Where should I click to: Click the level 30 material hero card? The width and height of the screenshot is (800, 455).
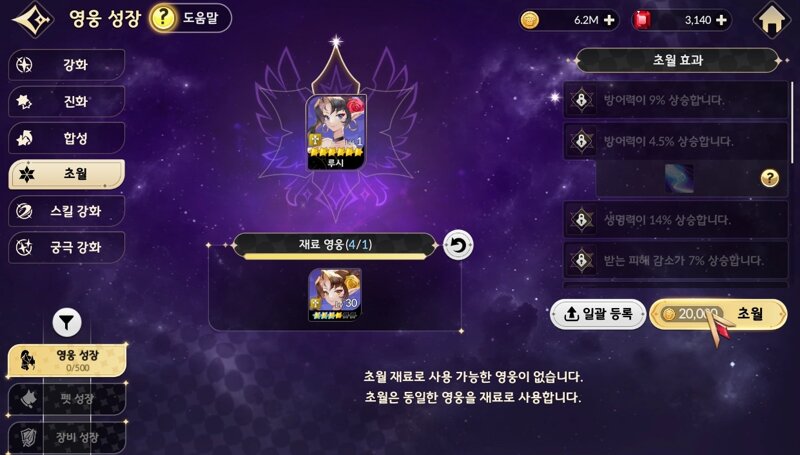335,295
